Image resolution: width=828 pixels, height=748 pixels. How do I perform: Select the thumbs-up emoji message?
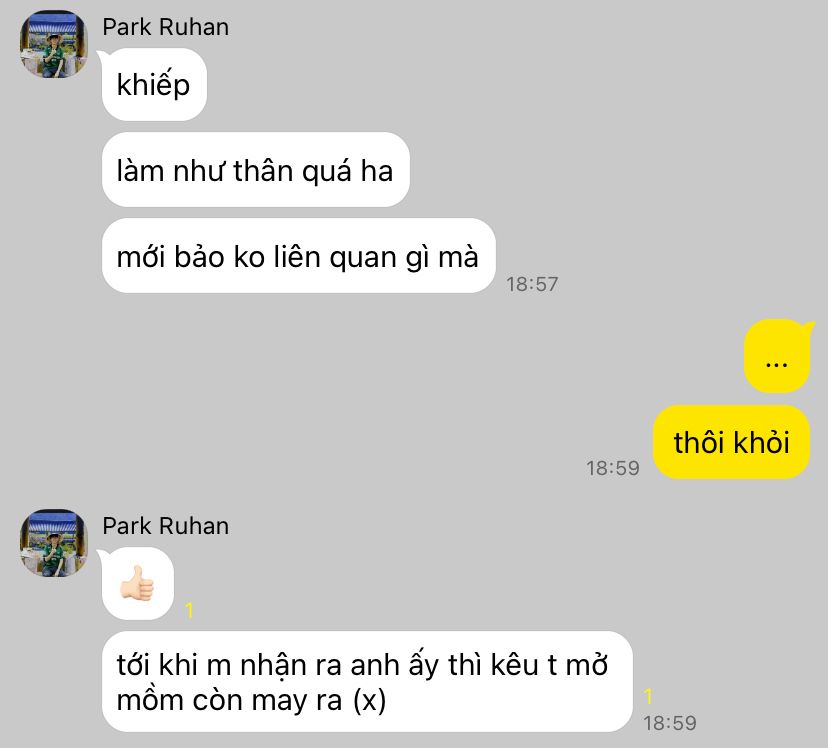coord(137,583)
